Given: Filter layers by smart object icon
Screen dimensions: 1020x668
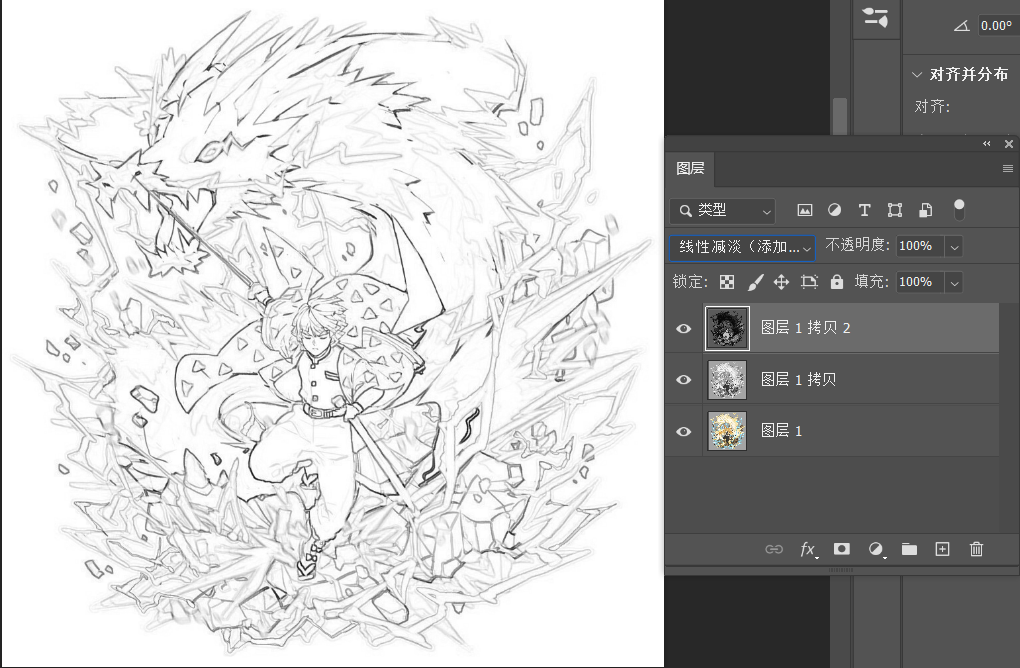Looking at the screenshot, I should click(x=925, y=210).
